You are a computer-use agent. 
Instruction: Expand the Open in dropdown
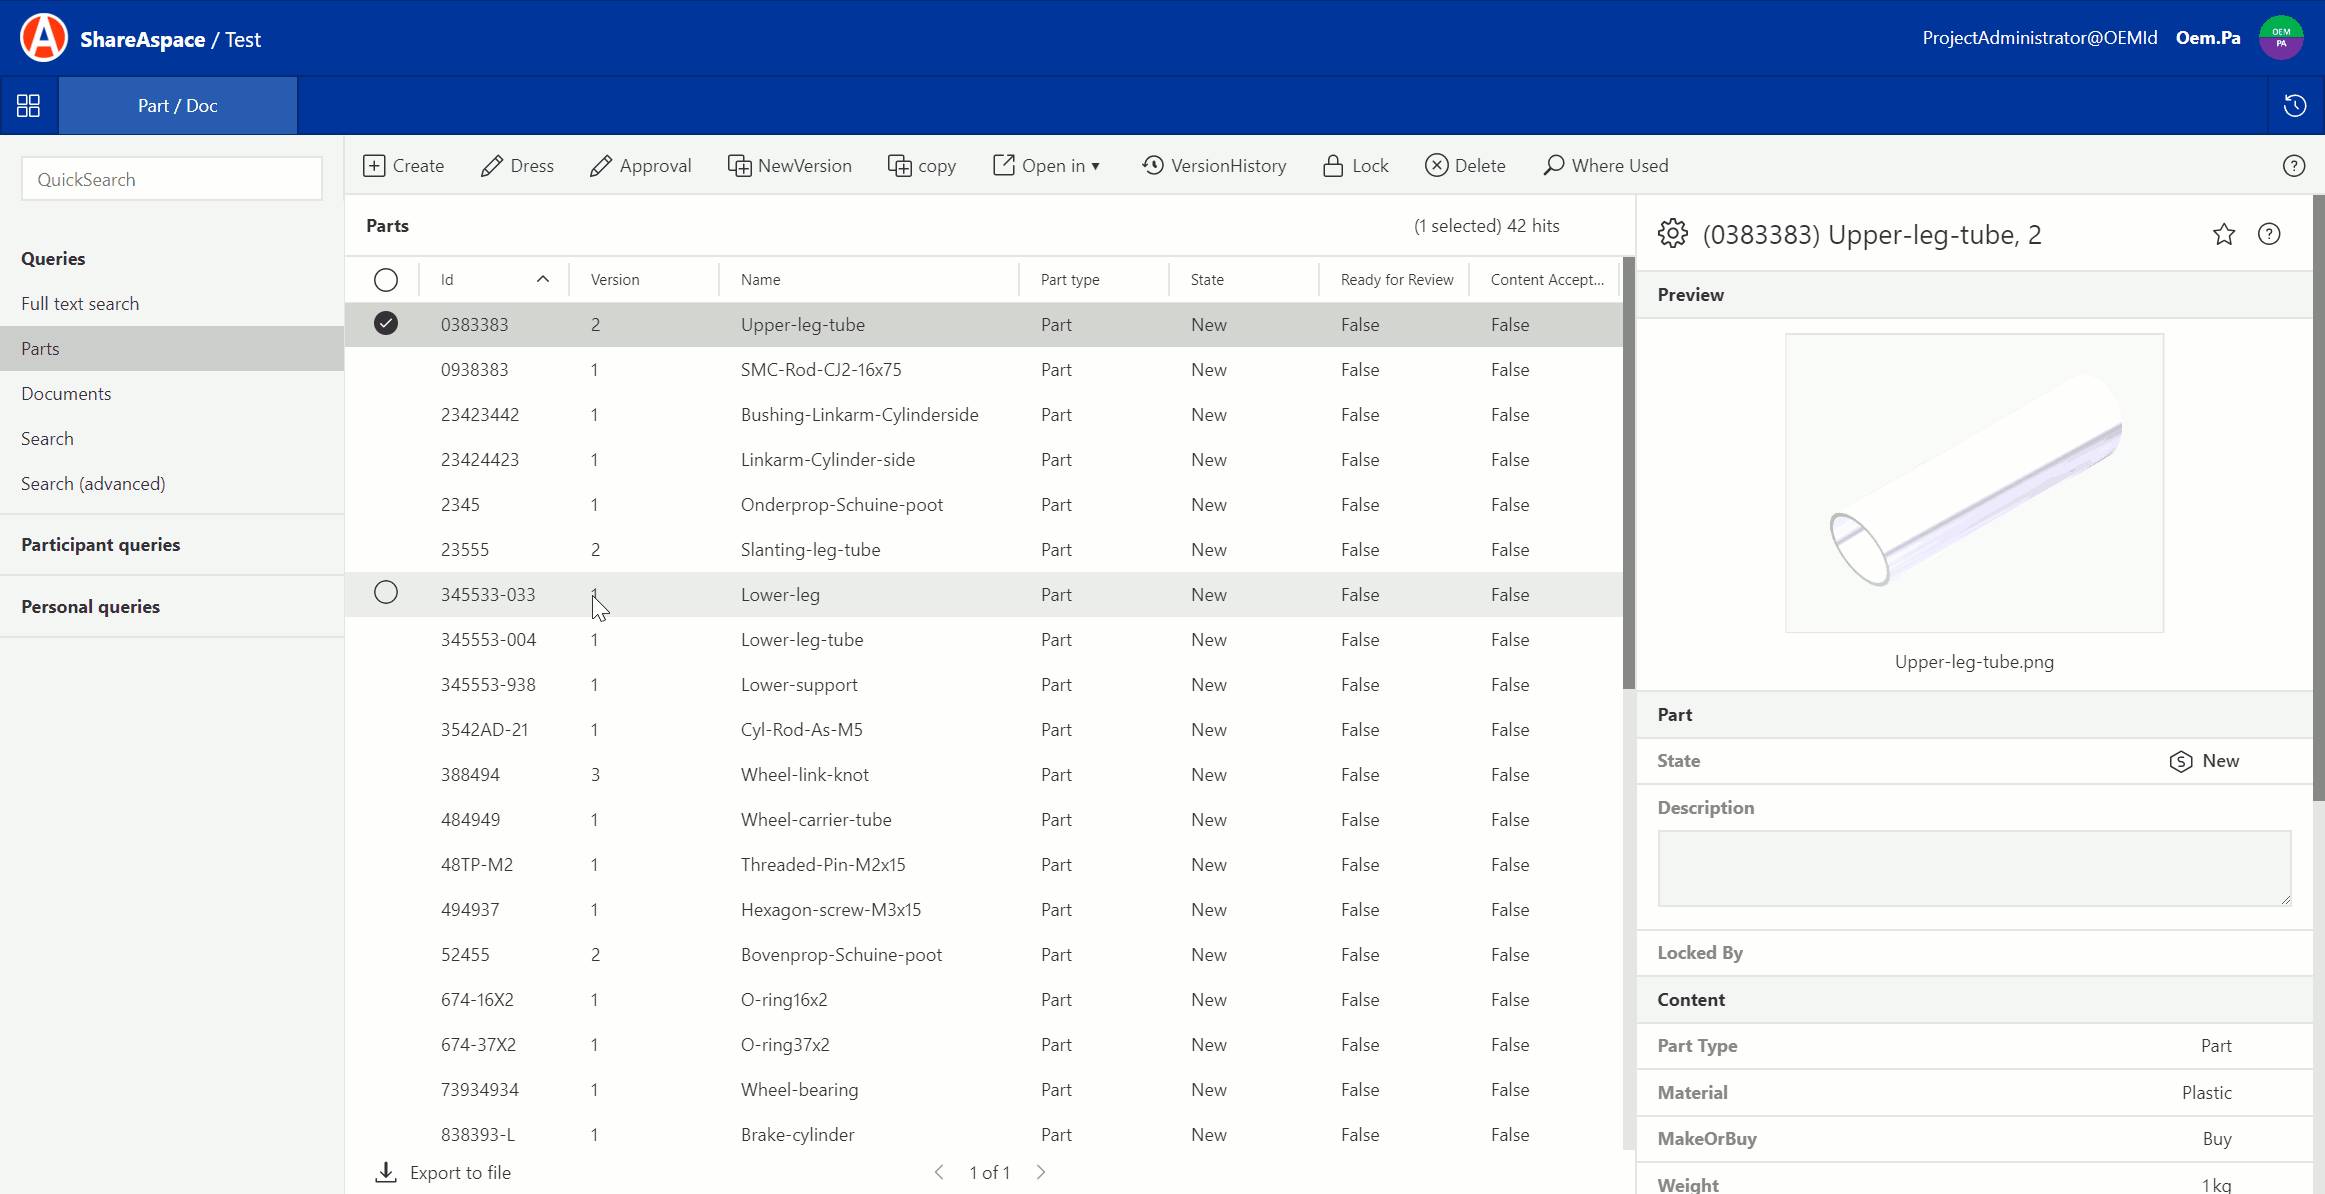(x=1047, y=166)
